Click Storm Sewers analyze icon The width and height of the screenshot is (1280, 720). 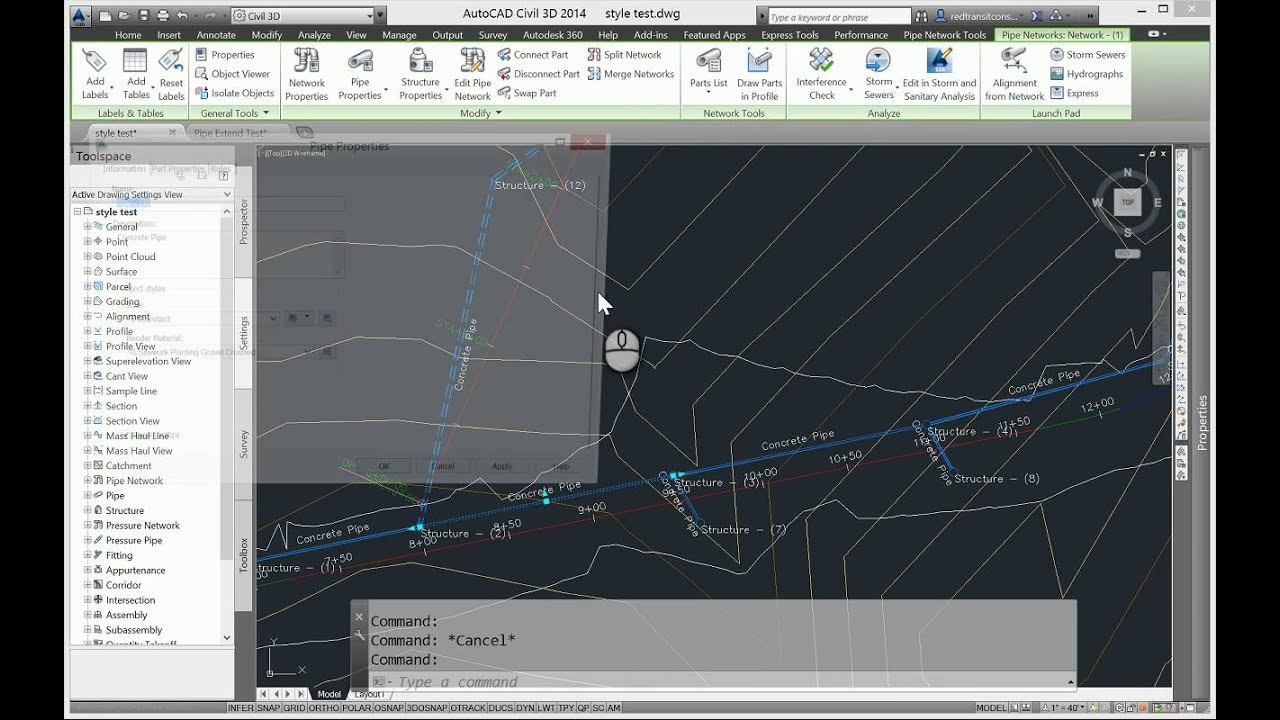point(878,73)
